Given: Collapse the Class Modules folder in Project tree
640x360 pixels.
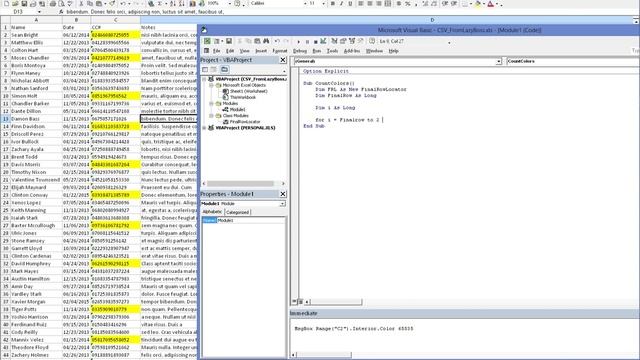Looking at the screenshot, I should click(211, 116).
